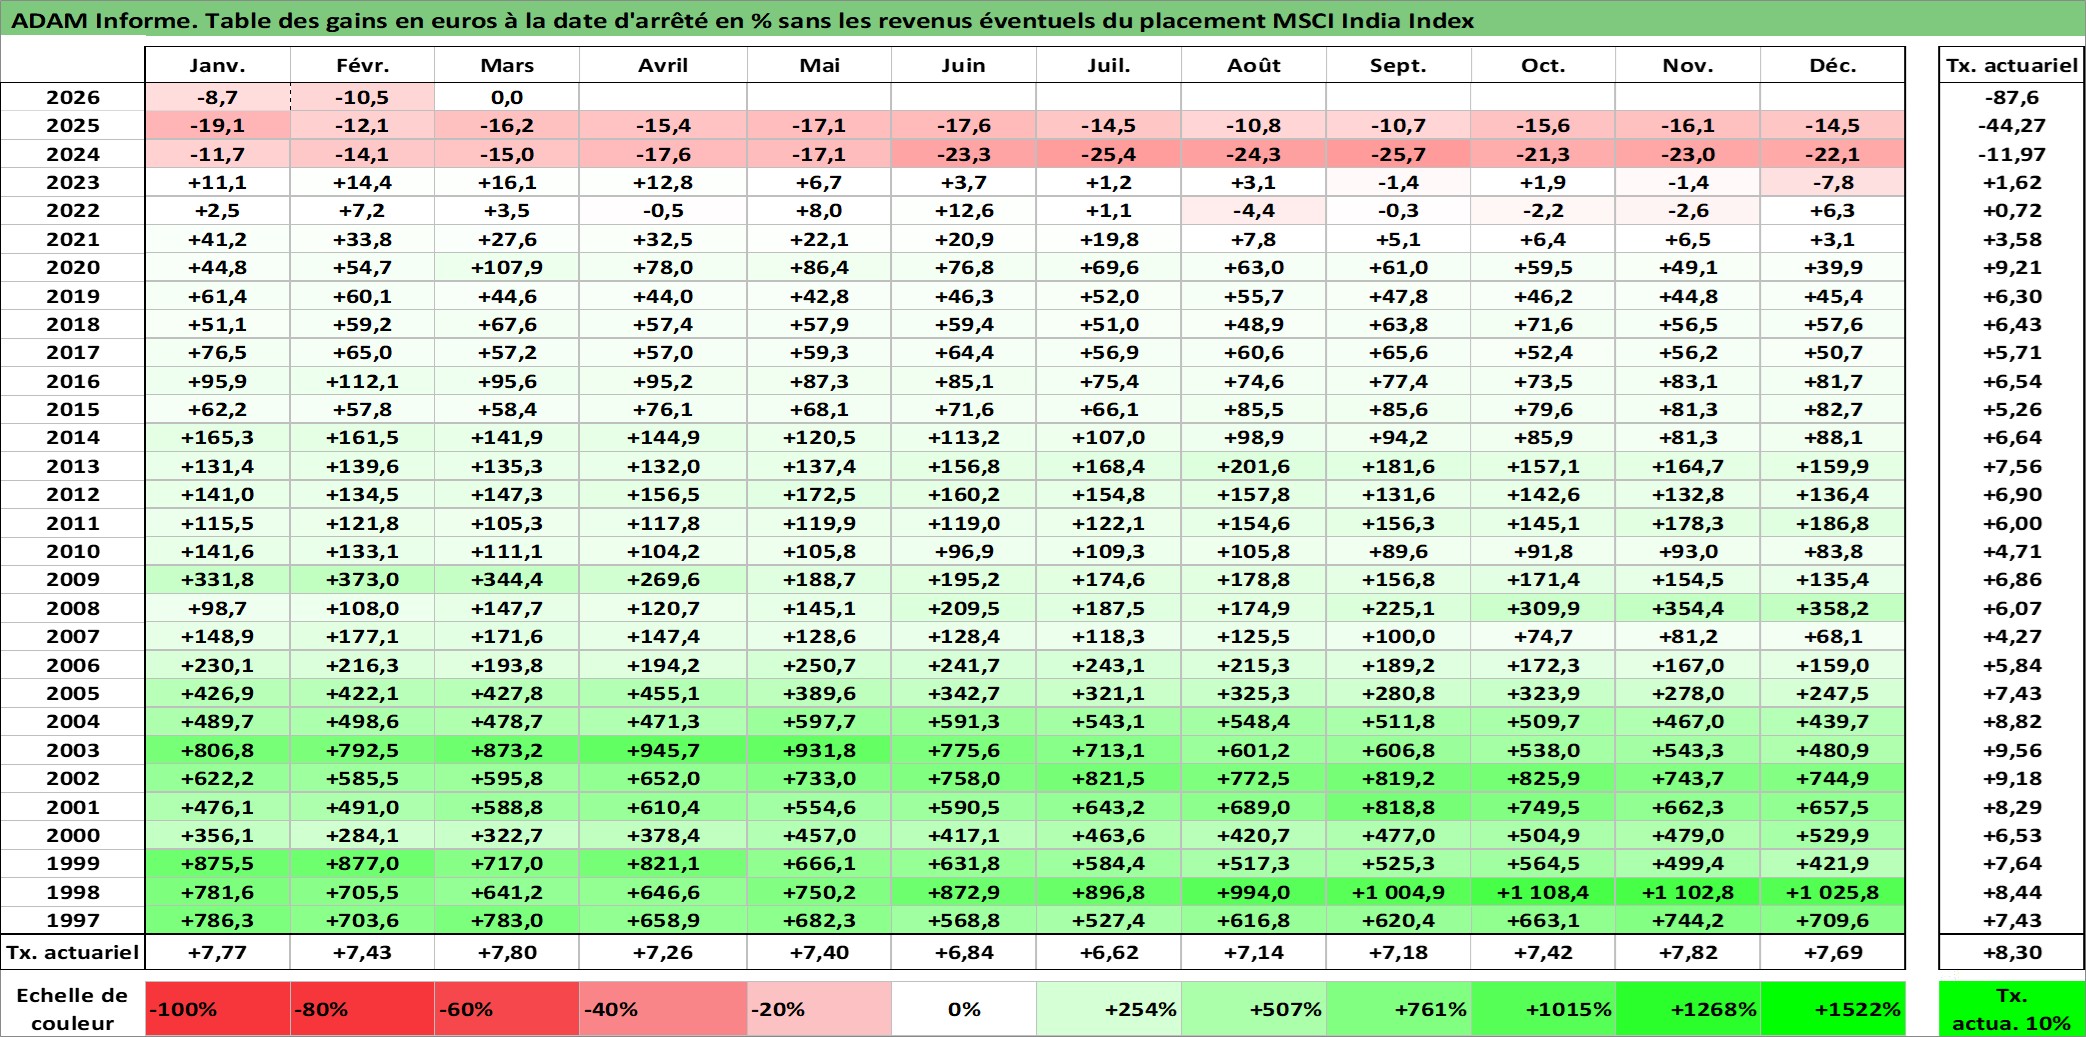
Task: Click the Janv. column header
Action: [x=218, y=65]
